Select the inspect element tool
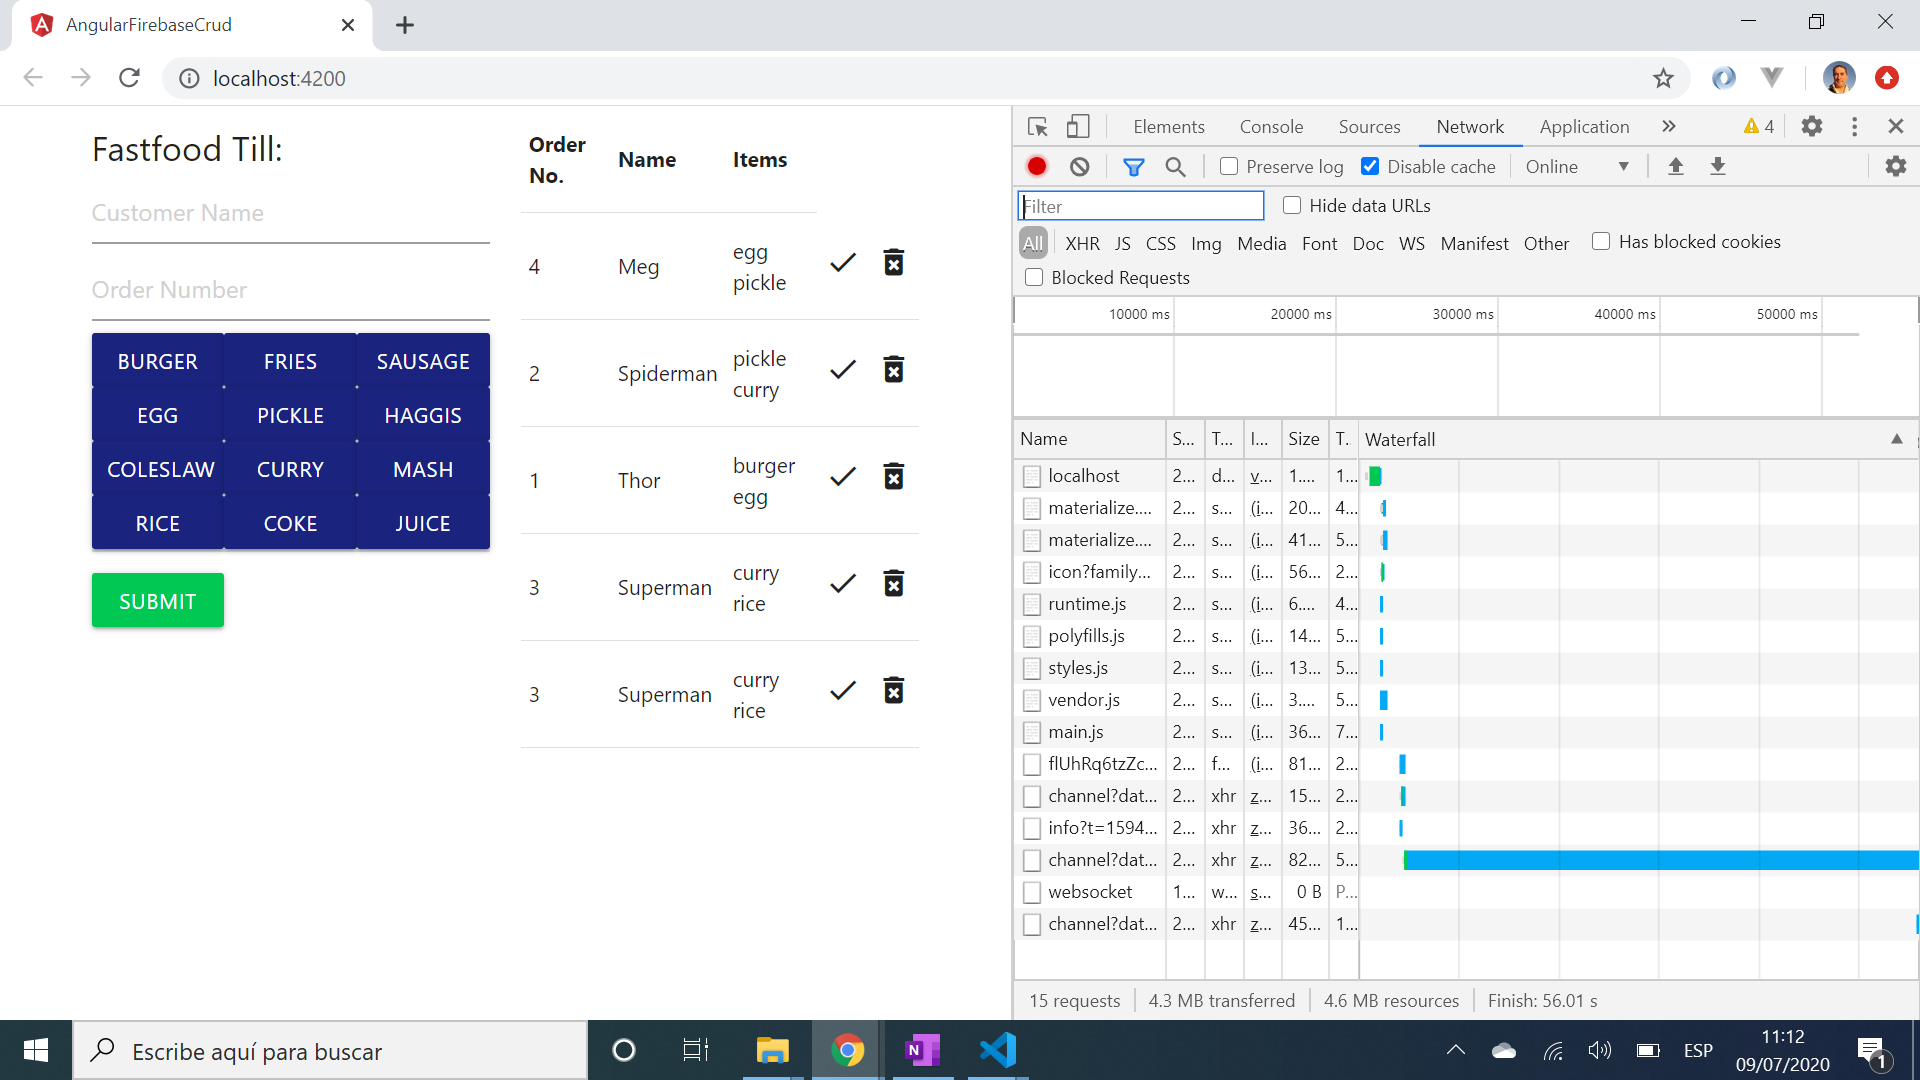The height and width of the screenshot is (1080, 1920). click(x=1037, y=127)
